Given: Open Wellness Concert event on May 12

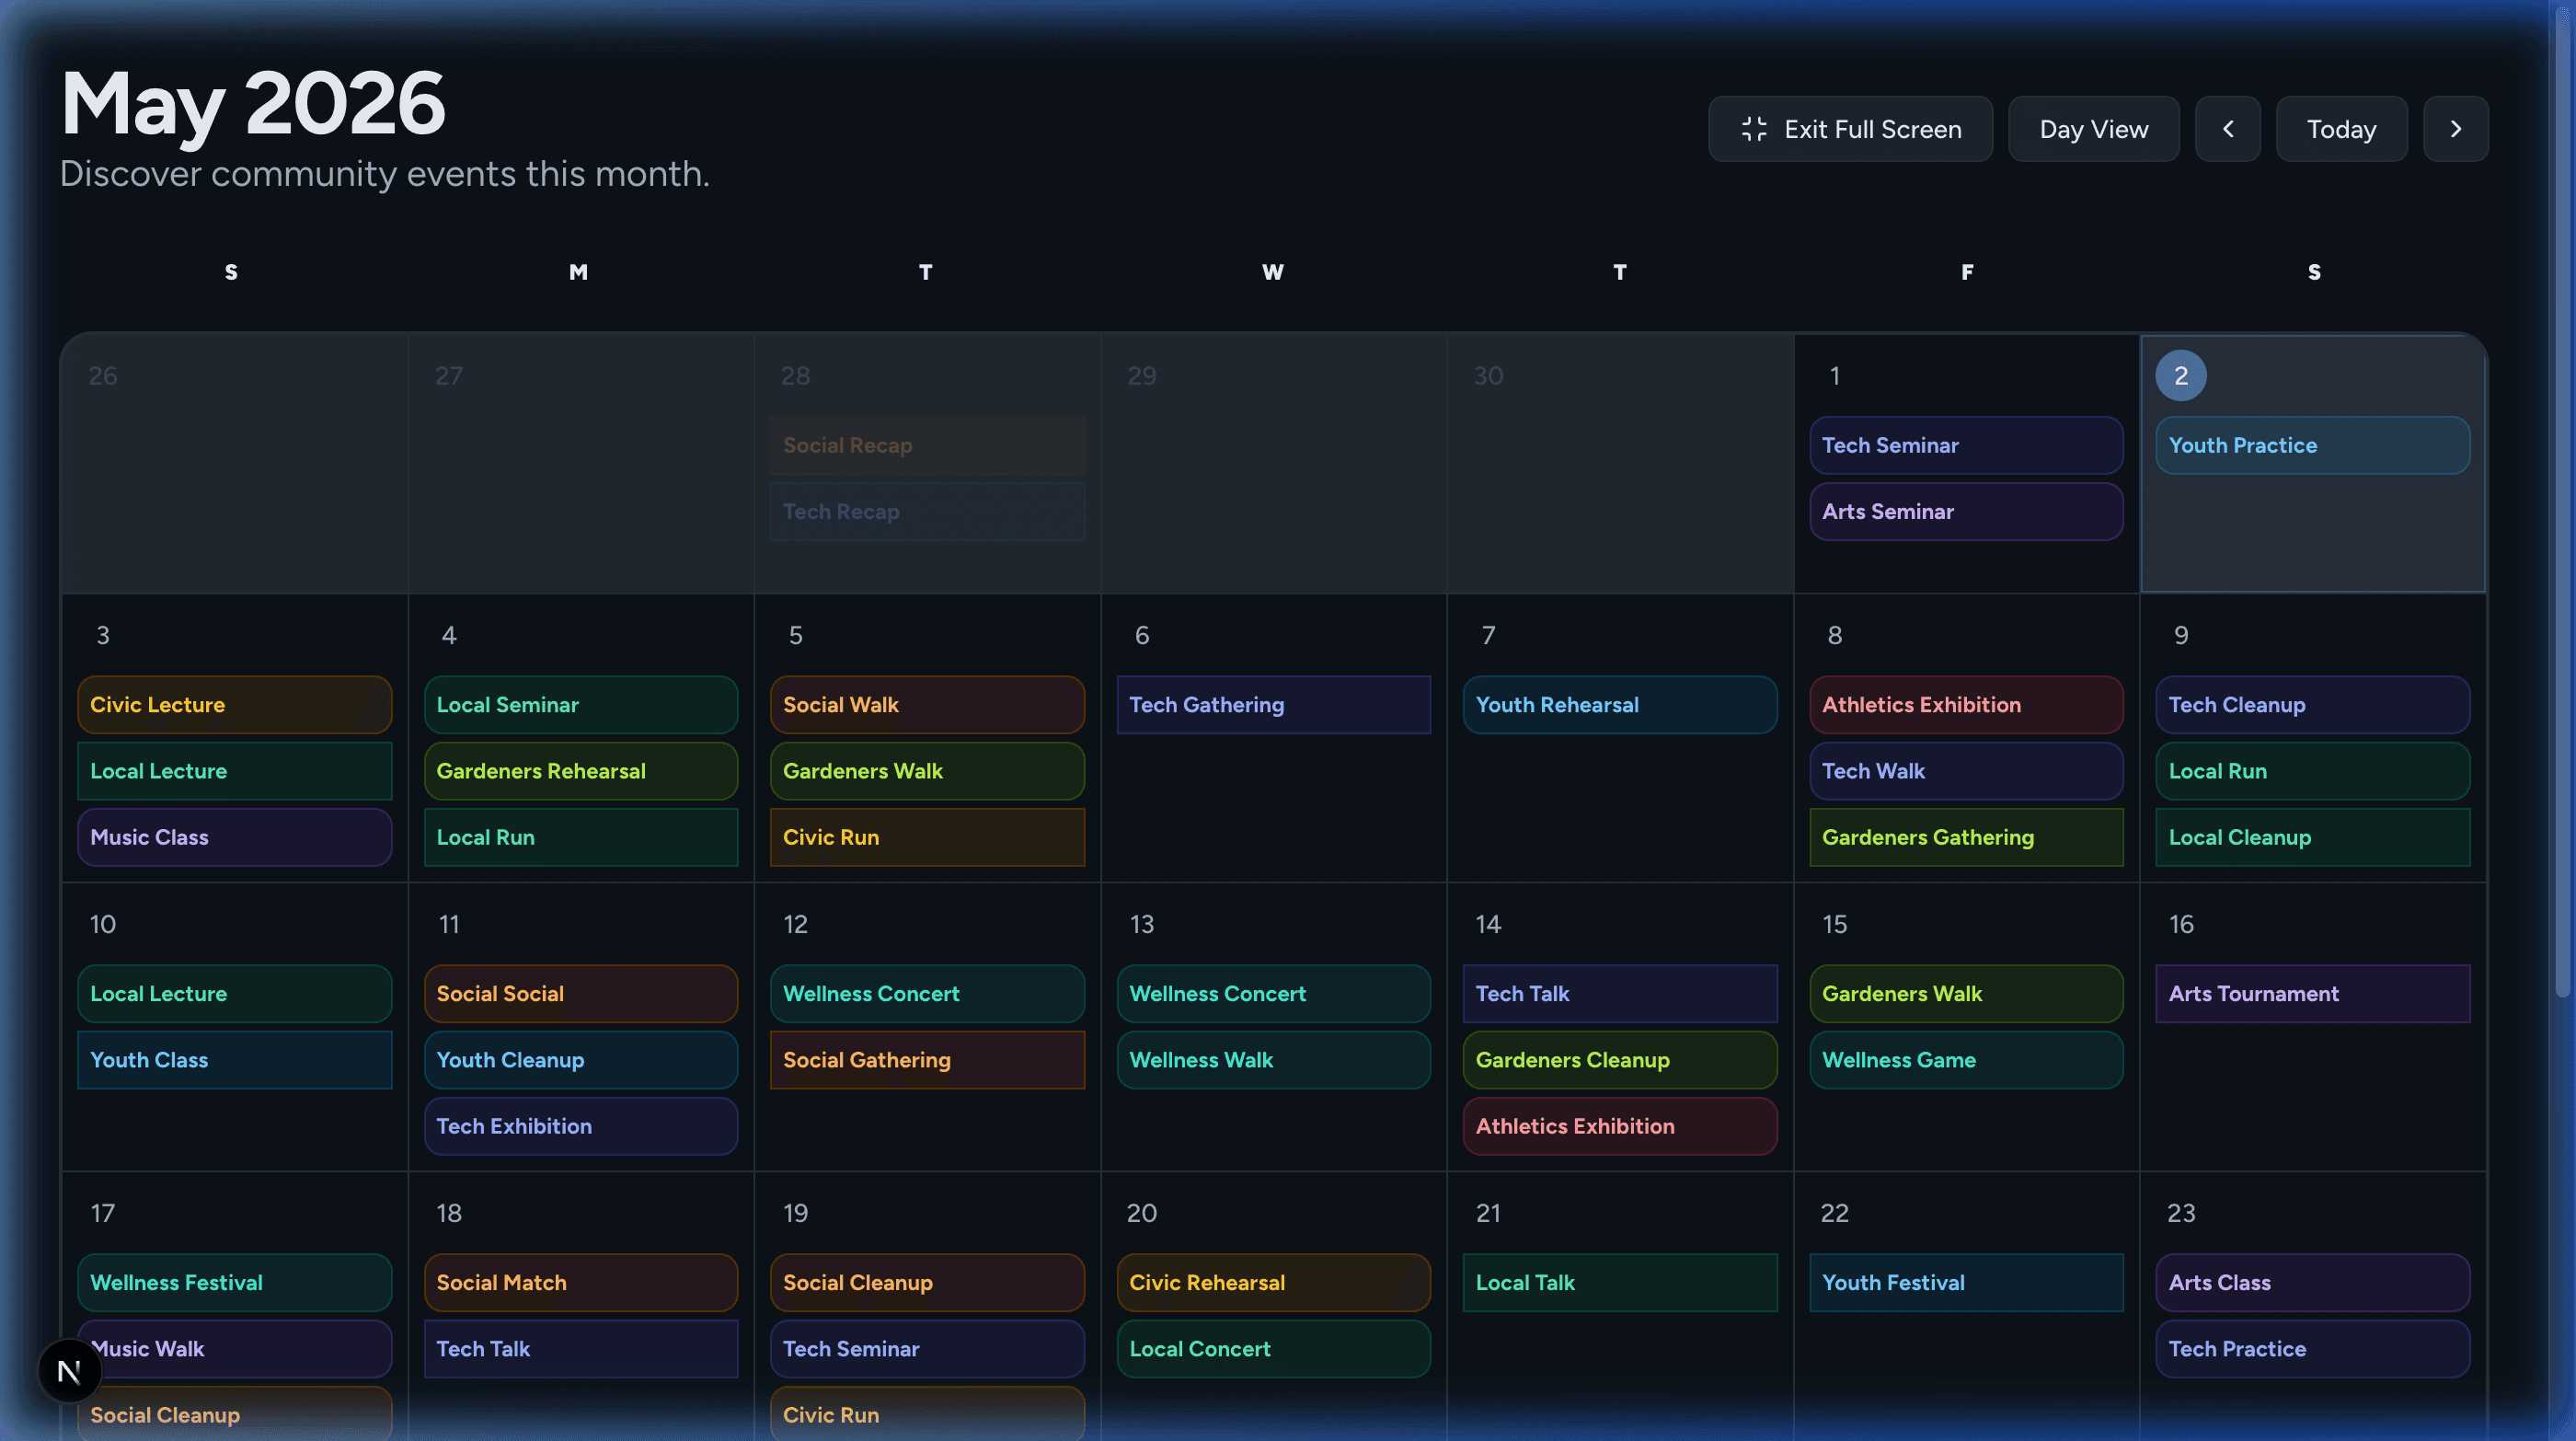Looking at the screenshot, I should click(x=926, y=994).
